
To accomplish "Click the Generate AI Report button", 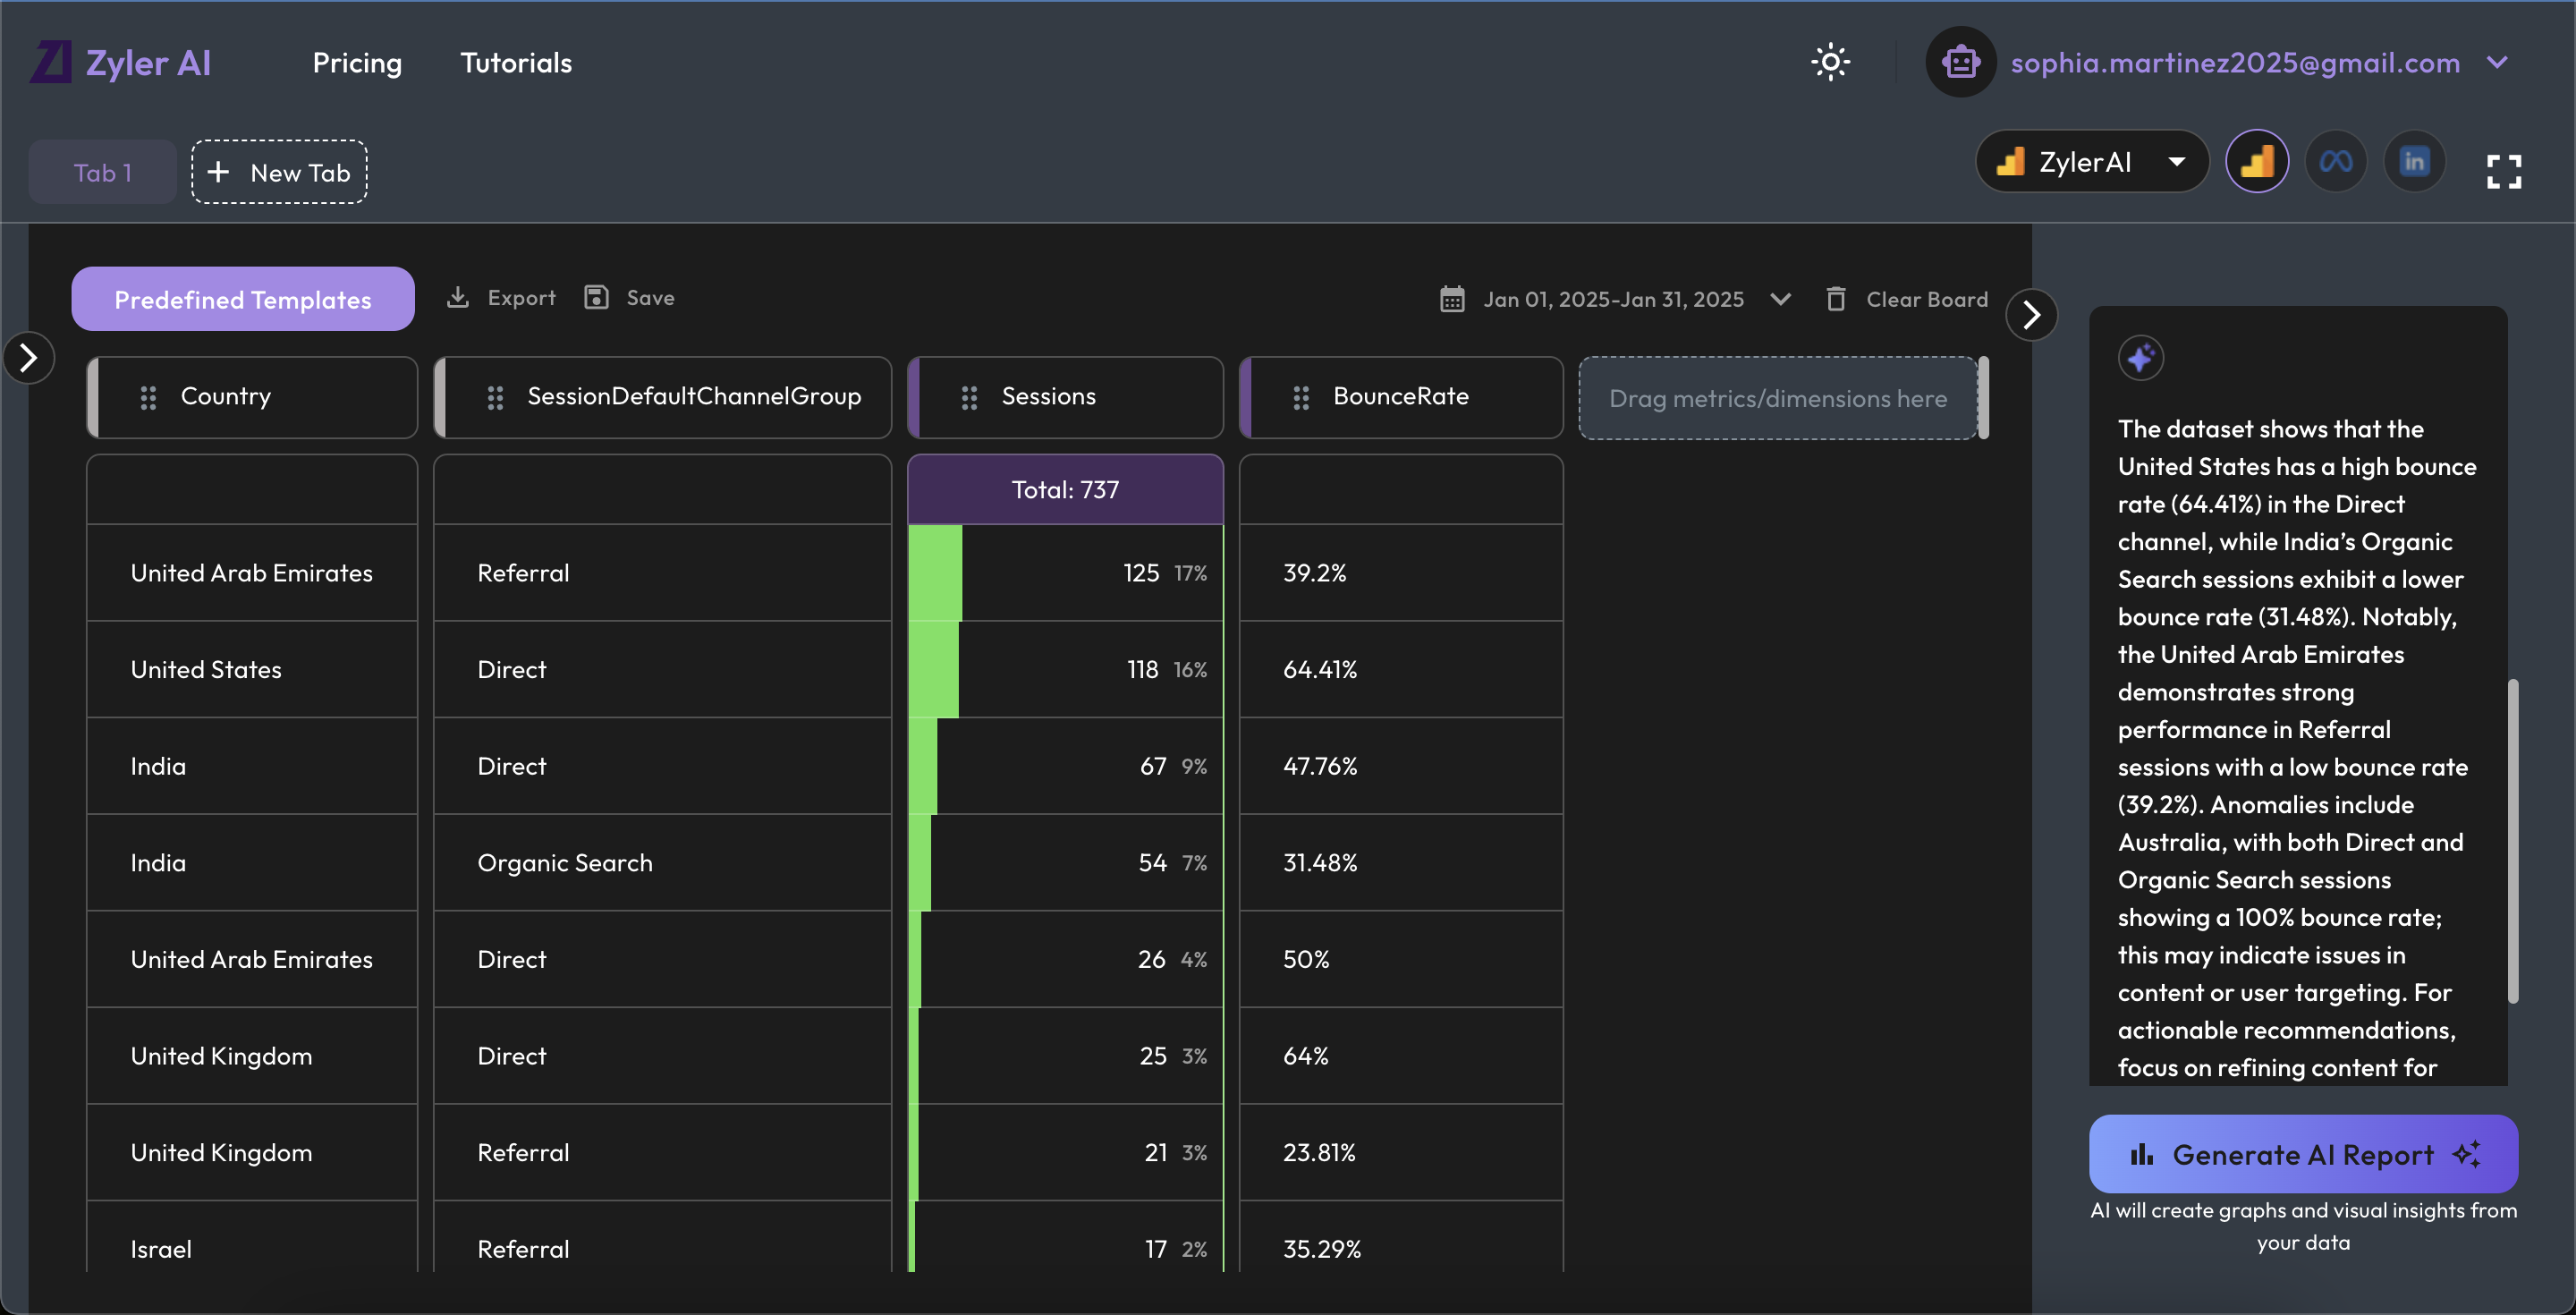I will pos(2302,1154).
